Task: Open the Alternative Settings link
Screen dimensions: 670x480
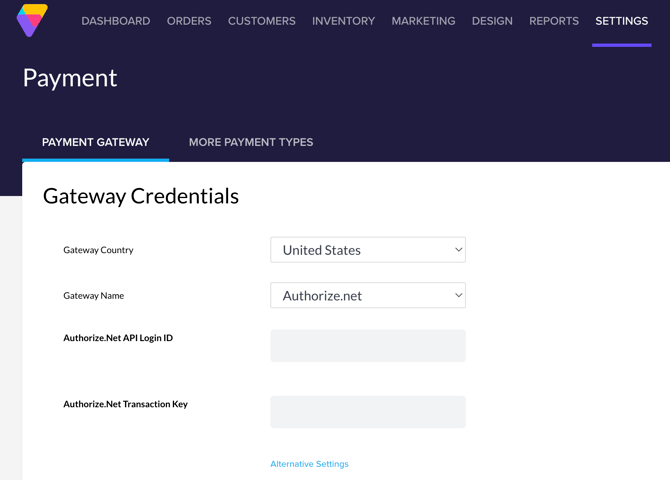Action: [309, 464]
